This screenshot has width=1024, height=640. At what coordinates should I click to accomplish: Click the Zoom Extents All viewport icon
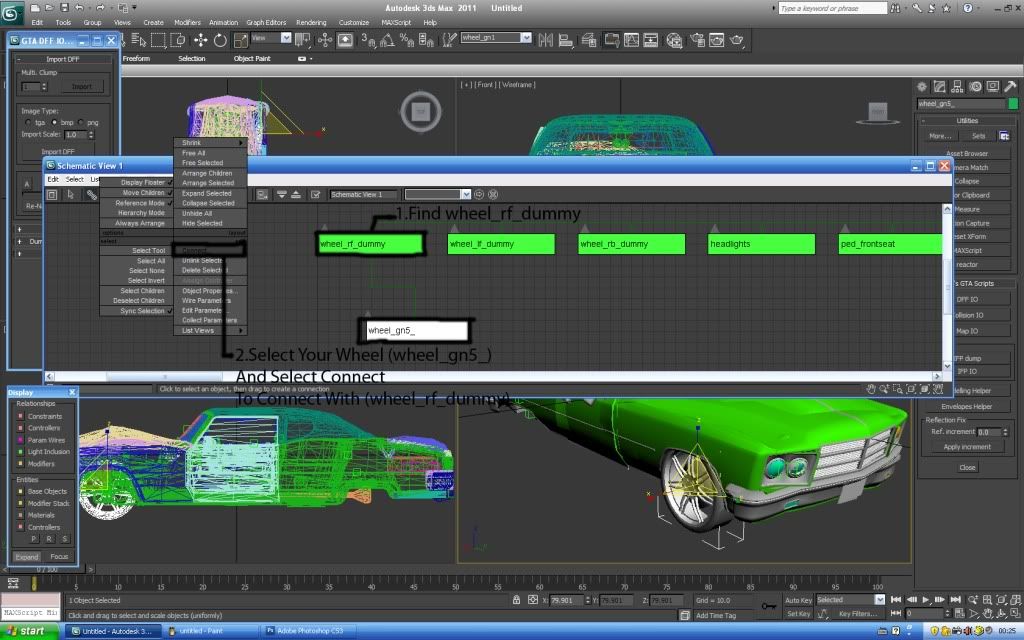click(x=1016, y=600)
